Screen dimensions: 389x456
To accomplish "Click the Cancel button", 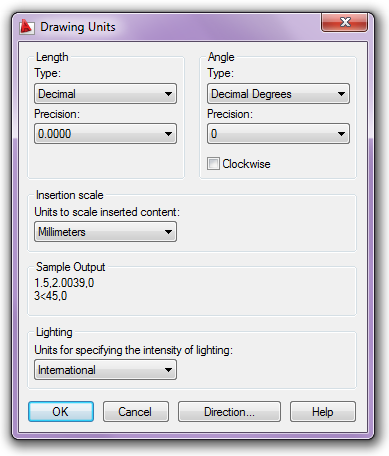I will (136, 412).
